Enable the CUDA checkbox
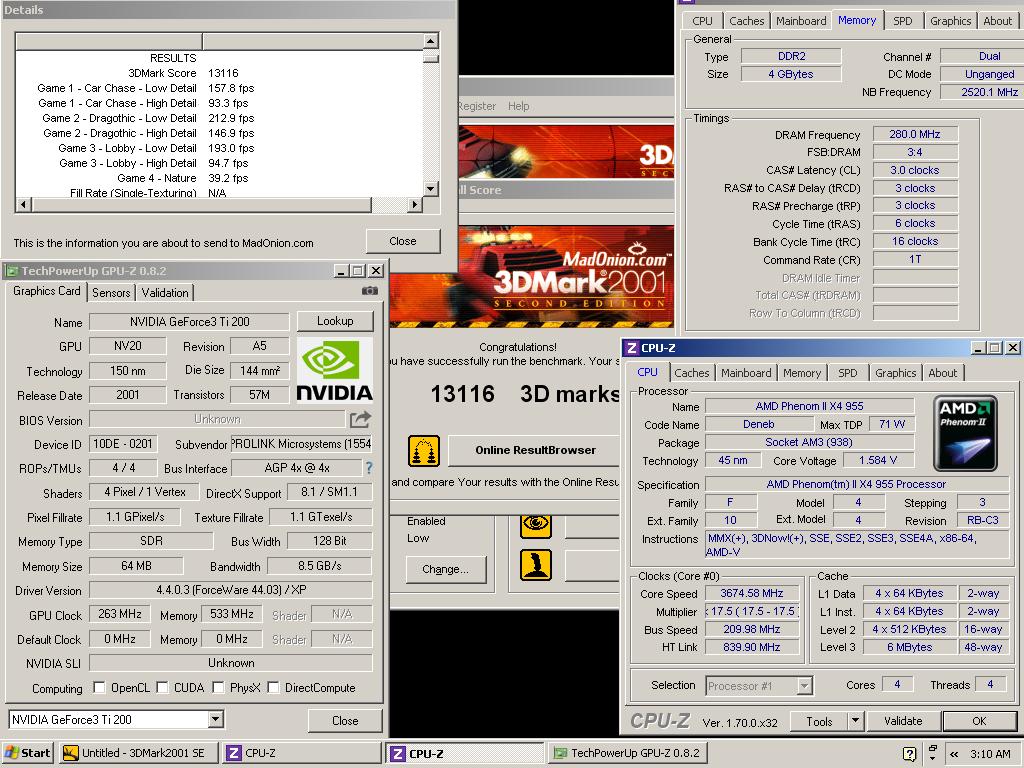1024x768 pixels. (163, 688)
